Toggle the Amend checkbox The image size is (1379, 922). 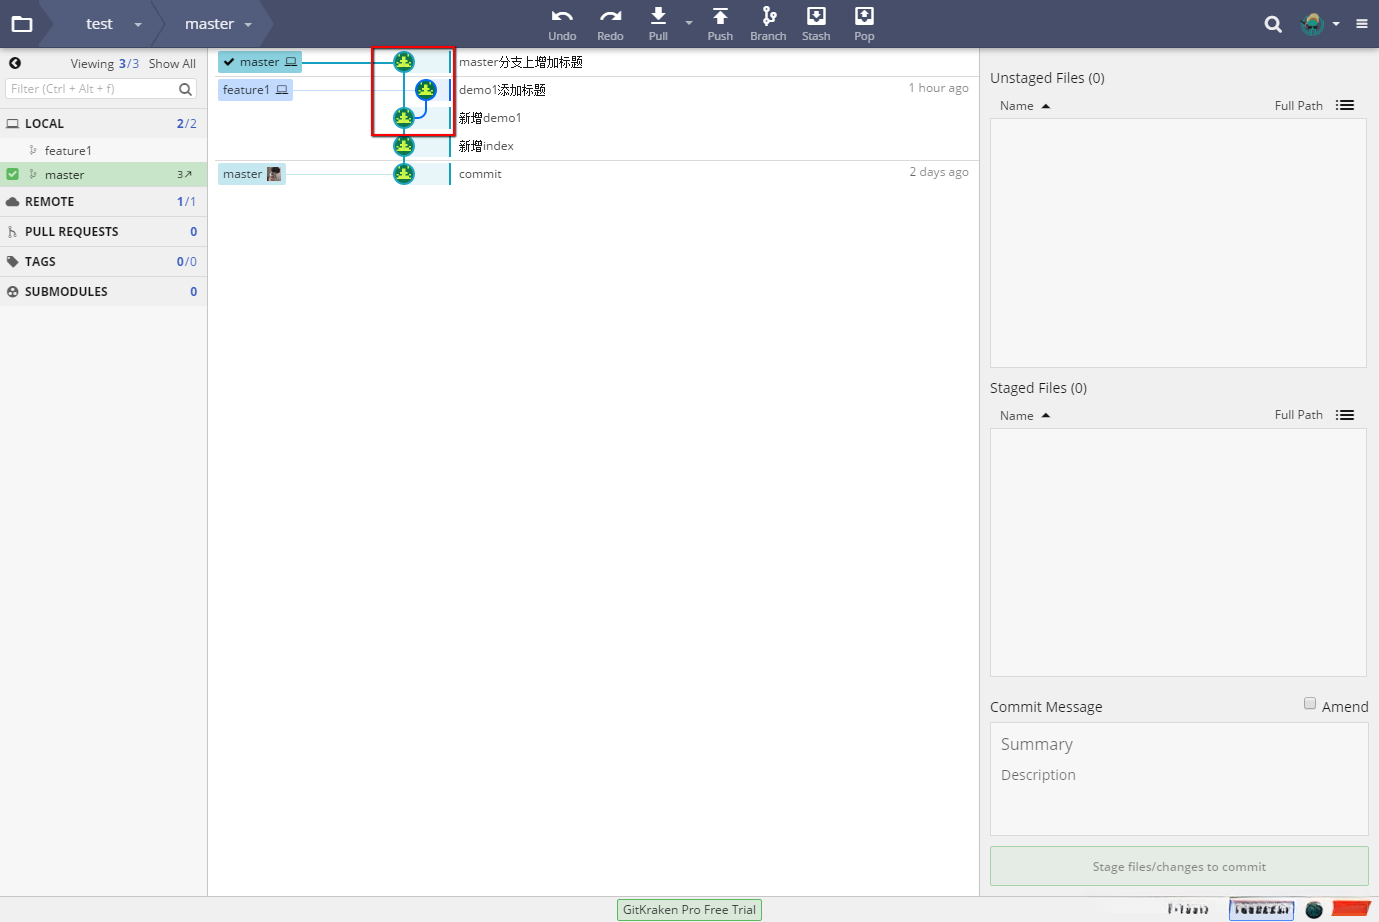(1310, 704)
